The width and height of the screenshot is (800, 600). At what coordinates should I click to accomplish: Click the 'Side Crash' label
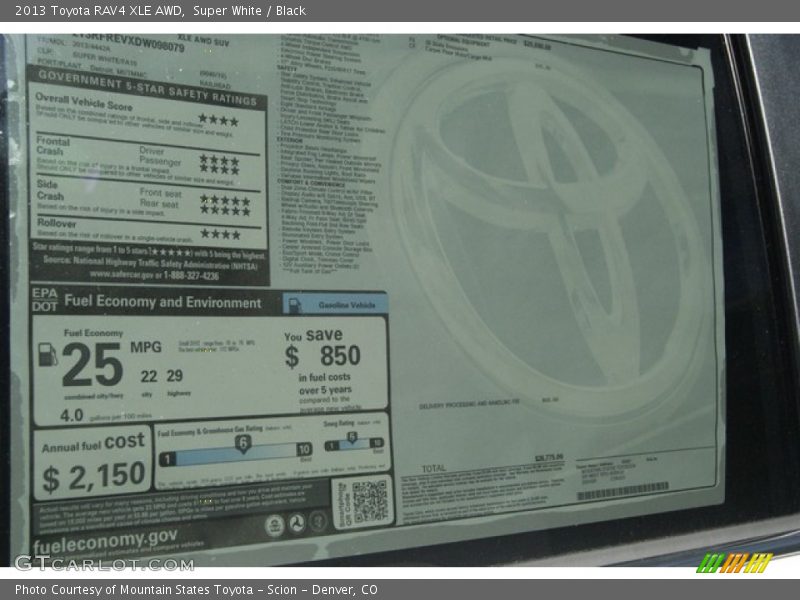pos(50,190)
